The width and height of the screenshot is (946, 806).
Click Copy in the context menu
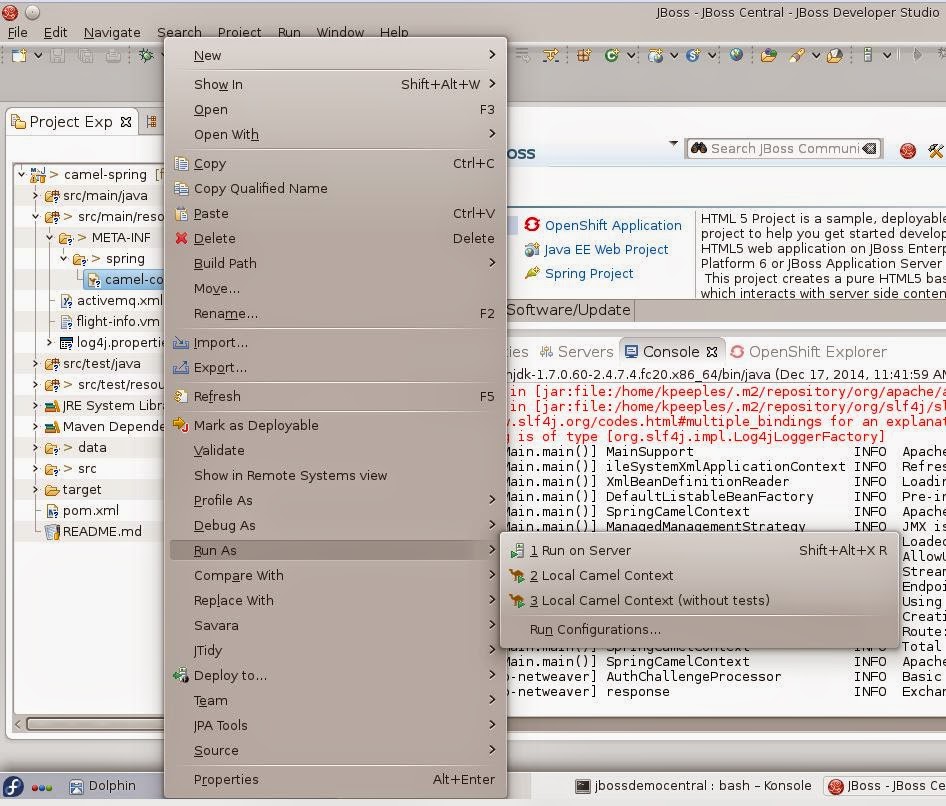(335, 163)
